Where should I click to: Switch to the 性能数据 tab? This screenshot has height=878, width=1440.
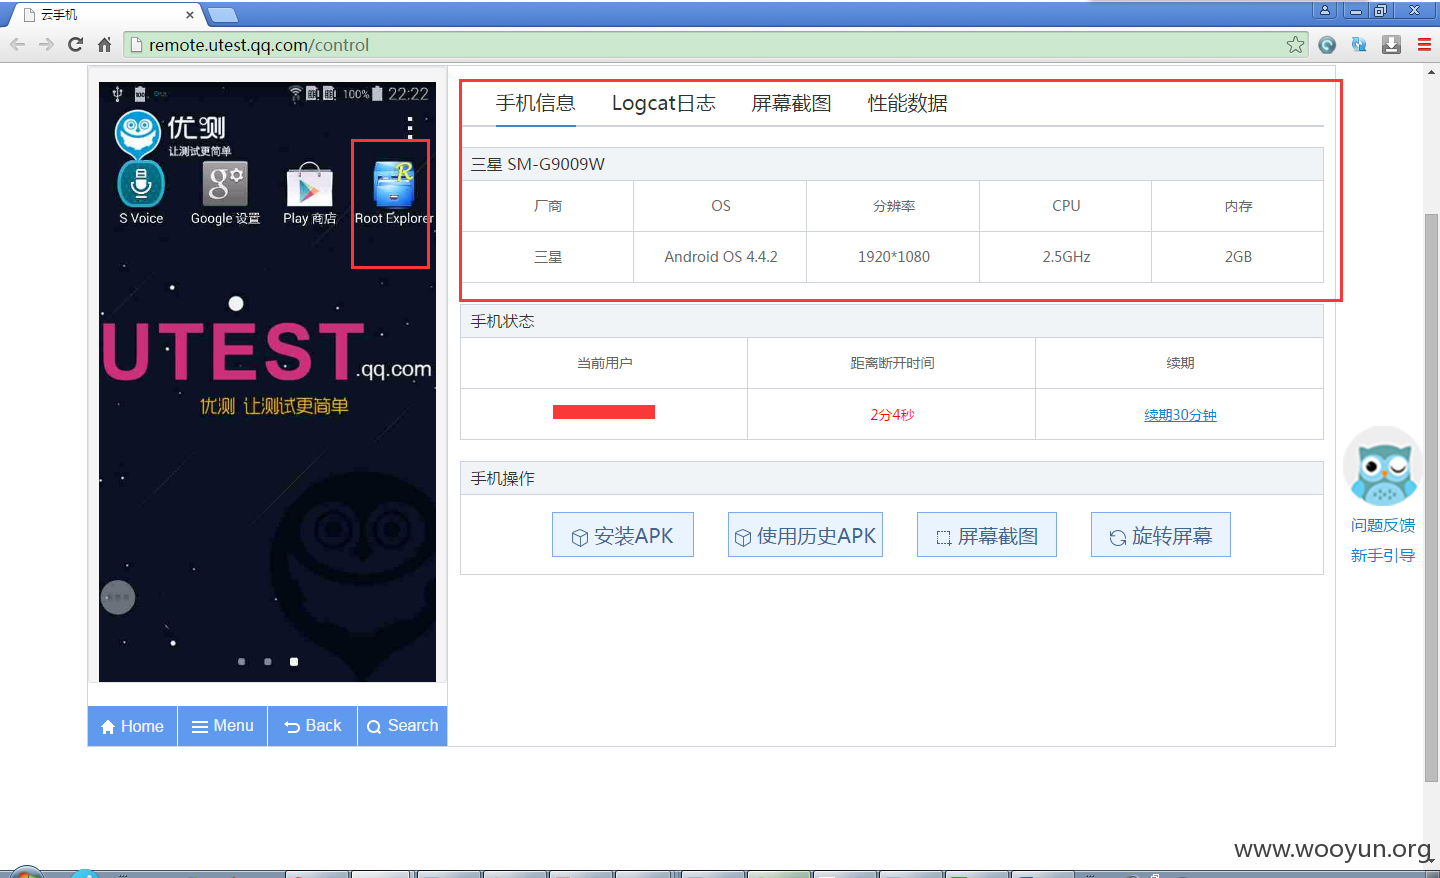pyautogui.click(x=908, y=103)
